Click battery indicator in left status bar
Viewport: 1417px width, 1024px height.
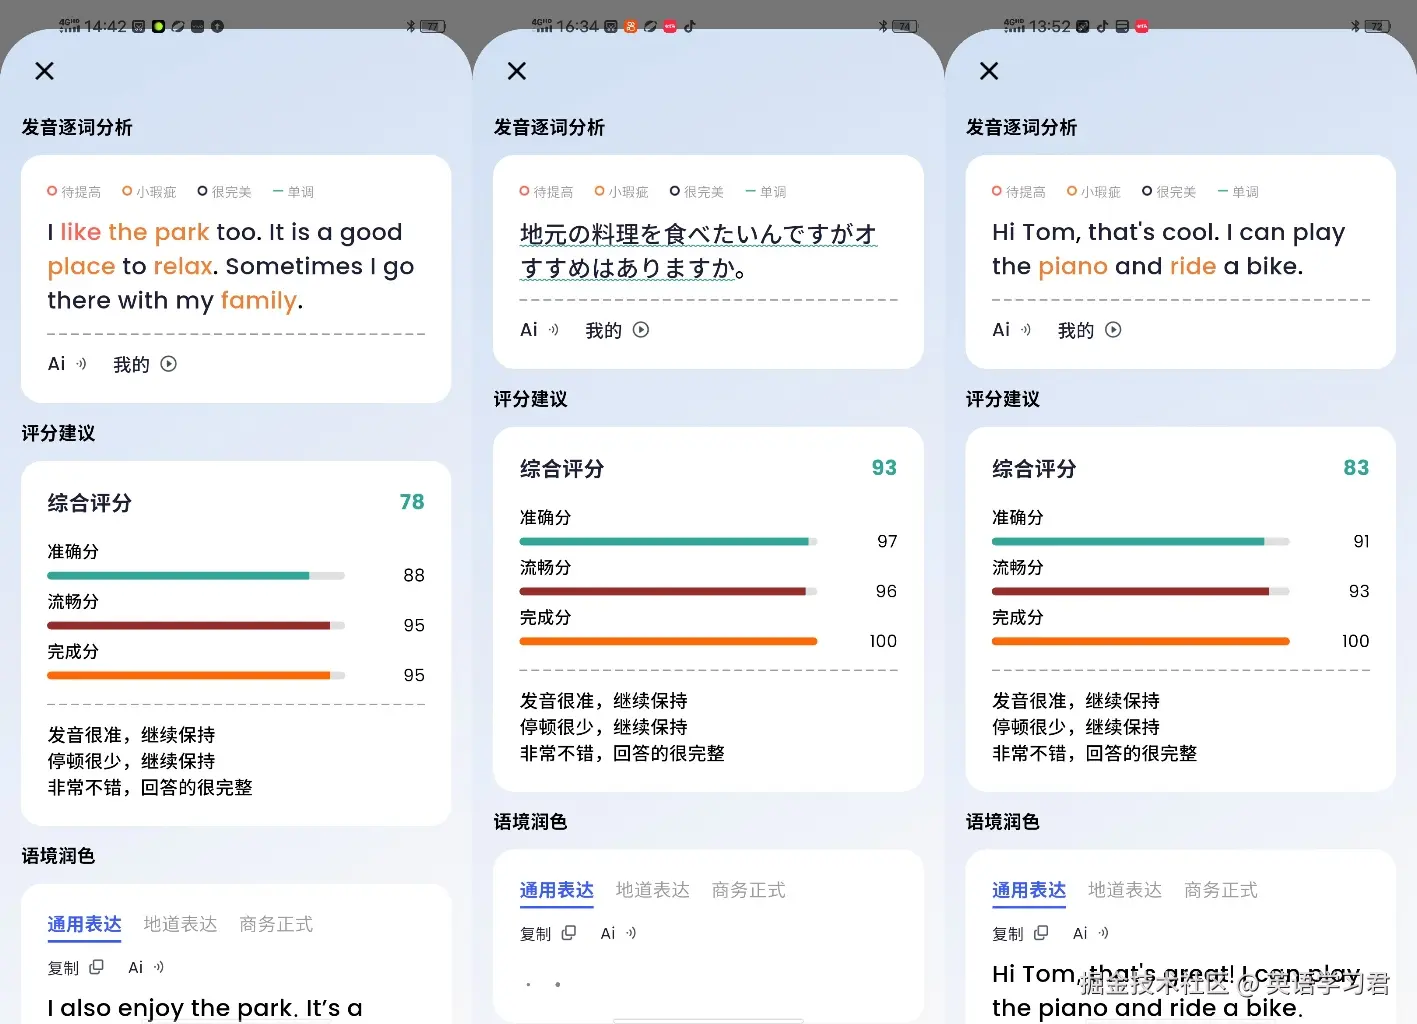click(x=433, y=27)
